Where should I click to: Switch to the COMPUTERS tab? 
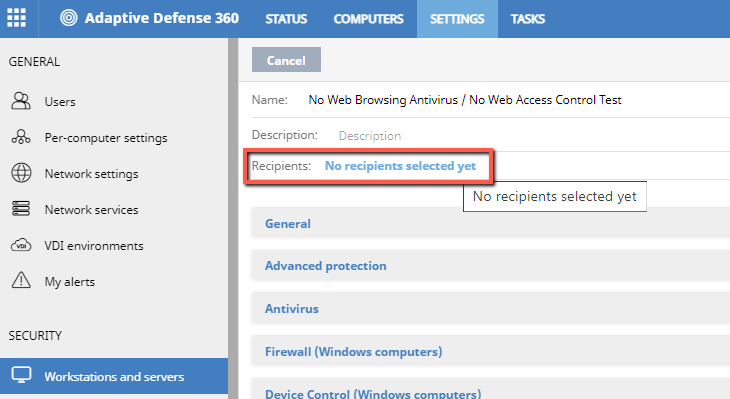click(368, 19)
